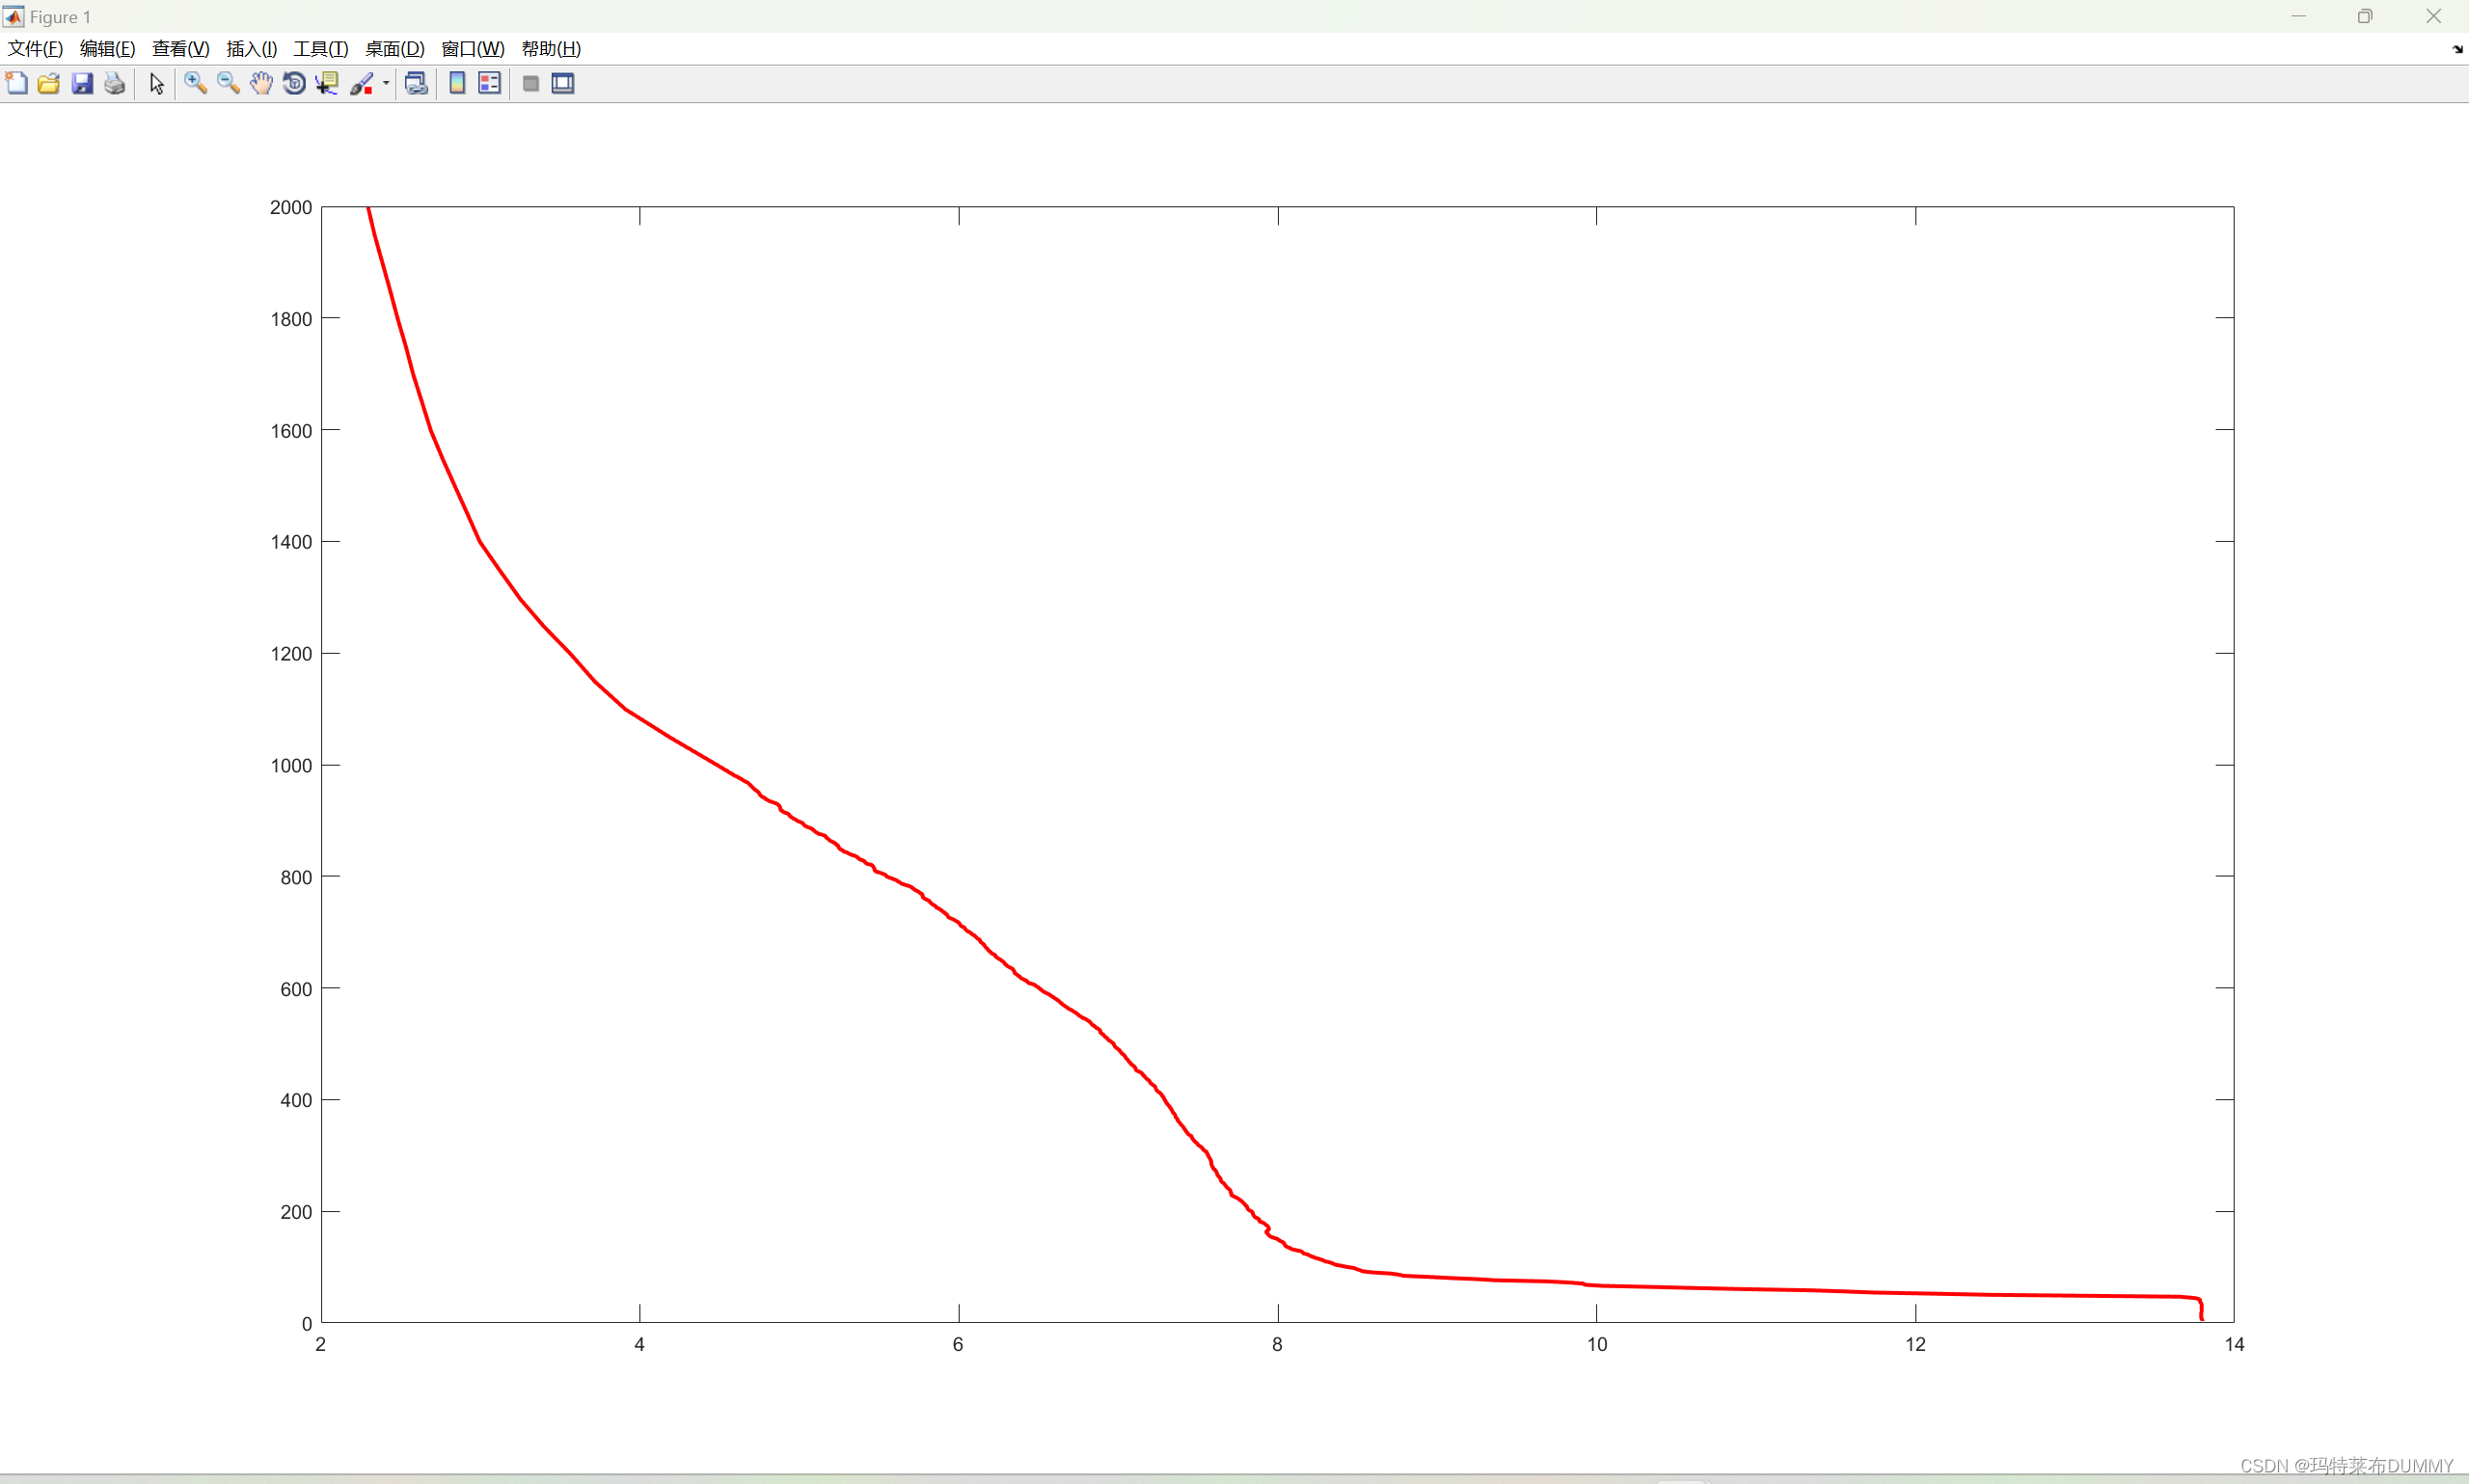
Task: Save the figure with the floppy icon
Action: click(x=82, y=84)
